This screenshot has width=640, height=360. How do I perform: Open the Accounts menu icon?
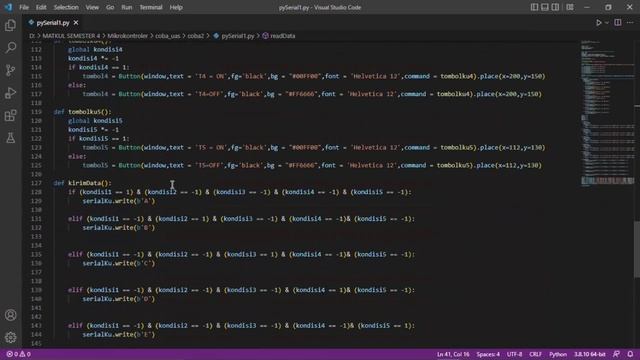click(11, 315)
